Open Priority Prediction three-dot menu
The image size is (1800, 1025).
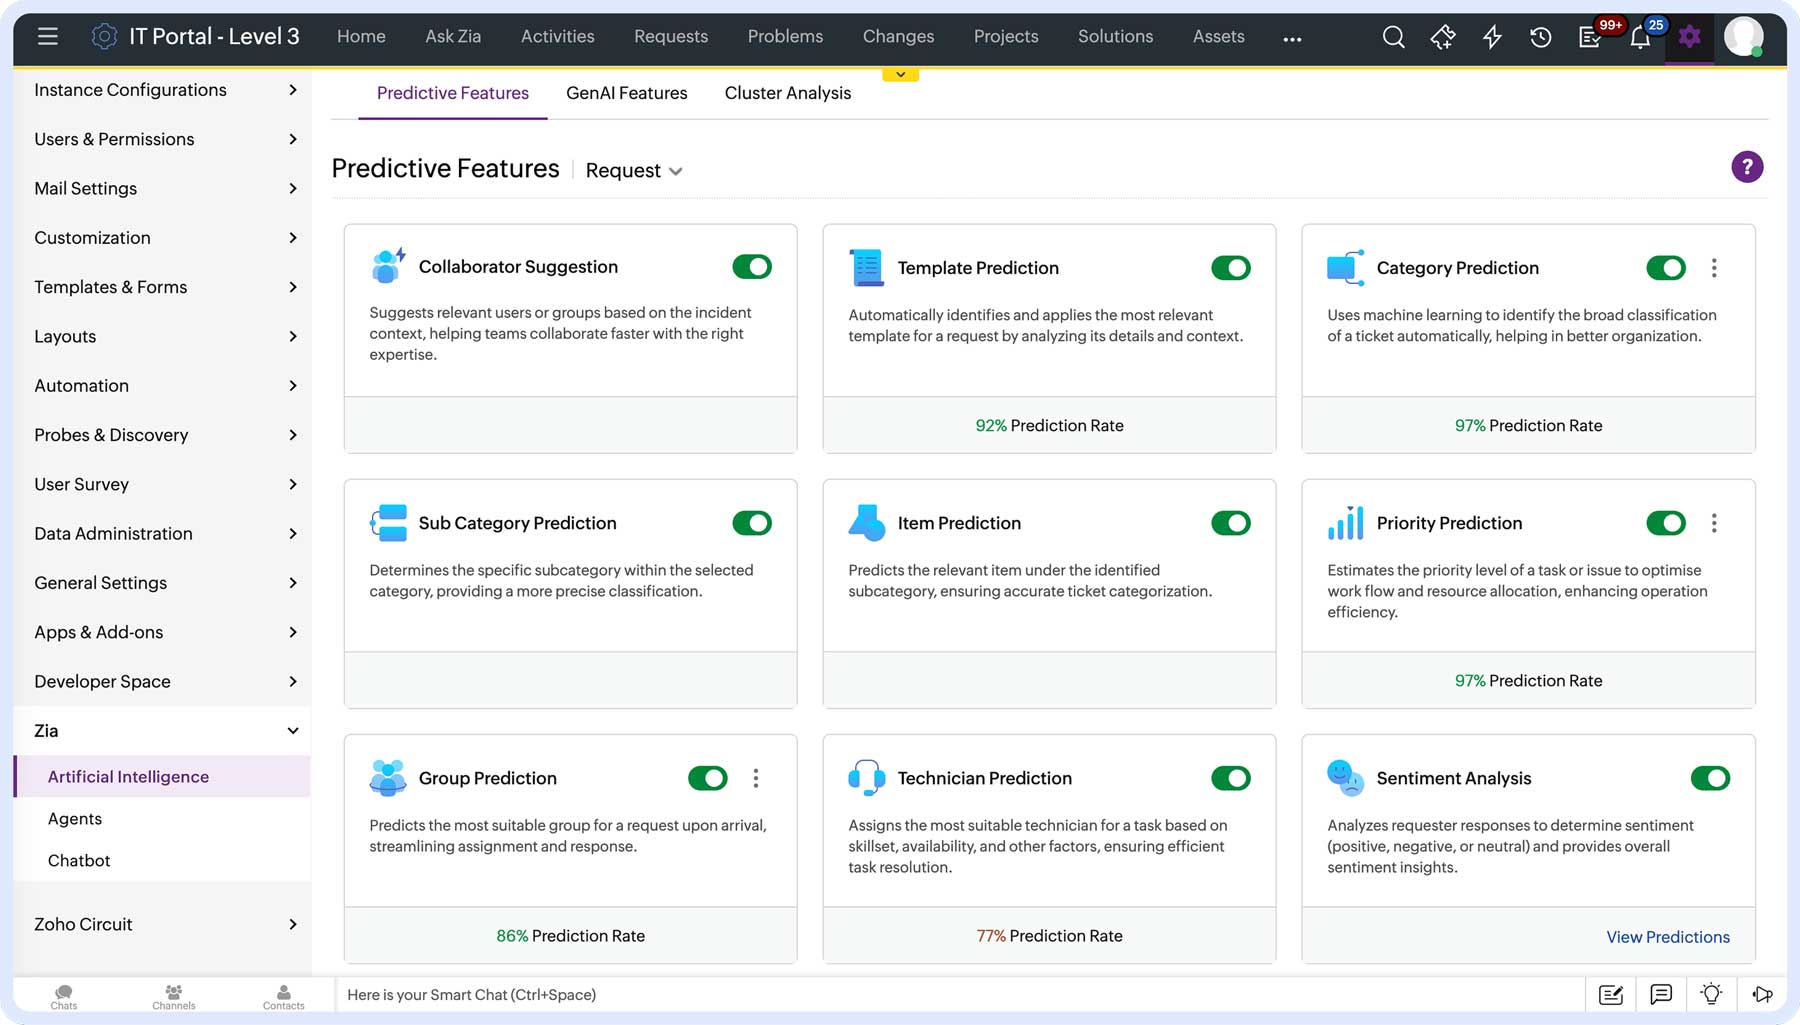(x=1714, y=523)
